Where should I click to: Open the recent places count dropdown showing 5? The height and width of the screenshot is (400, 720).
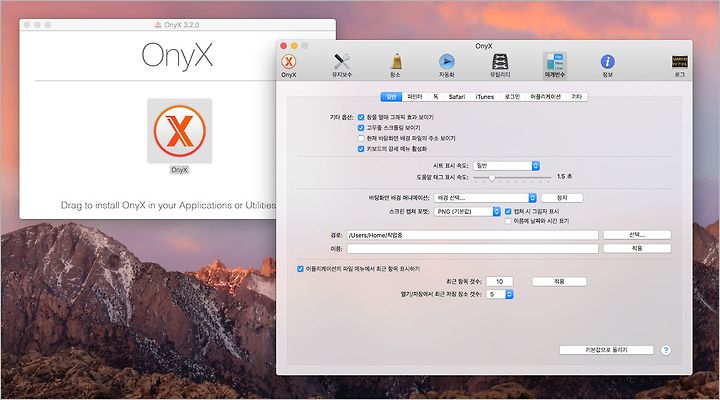[500, 294]
